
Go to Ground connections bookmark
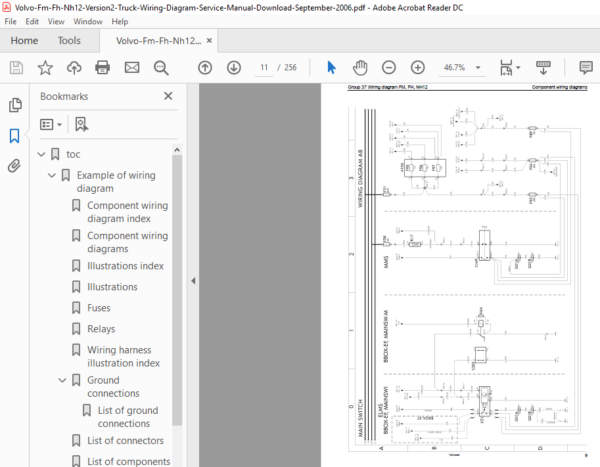(x=113, y=387)
